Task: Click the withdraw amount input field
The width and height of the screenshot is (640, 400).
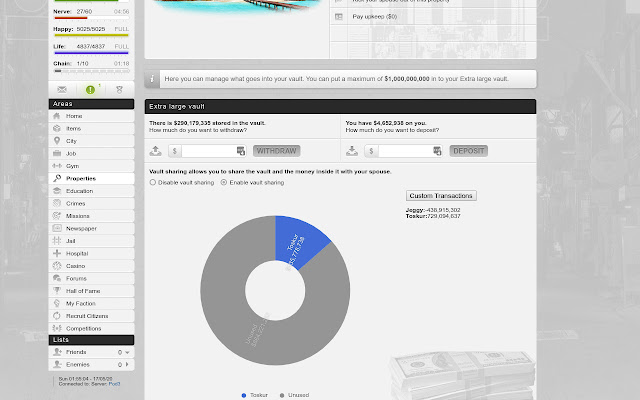Action: pyautogui.click(x=209, y=151)
